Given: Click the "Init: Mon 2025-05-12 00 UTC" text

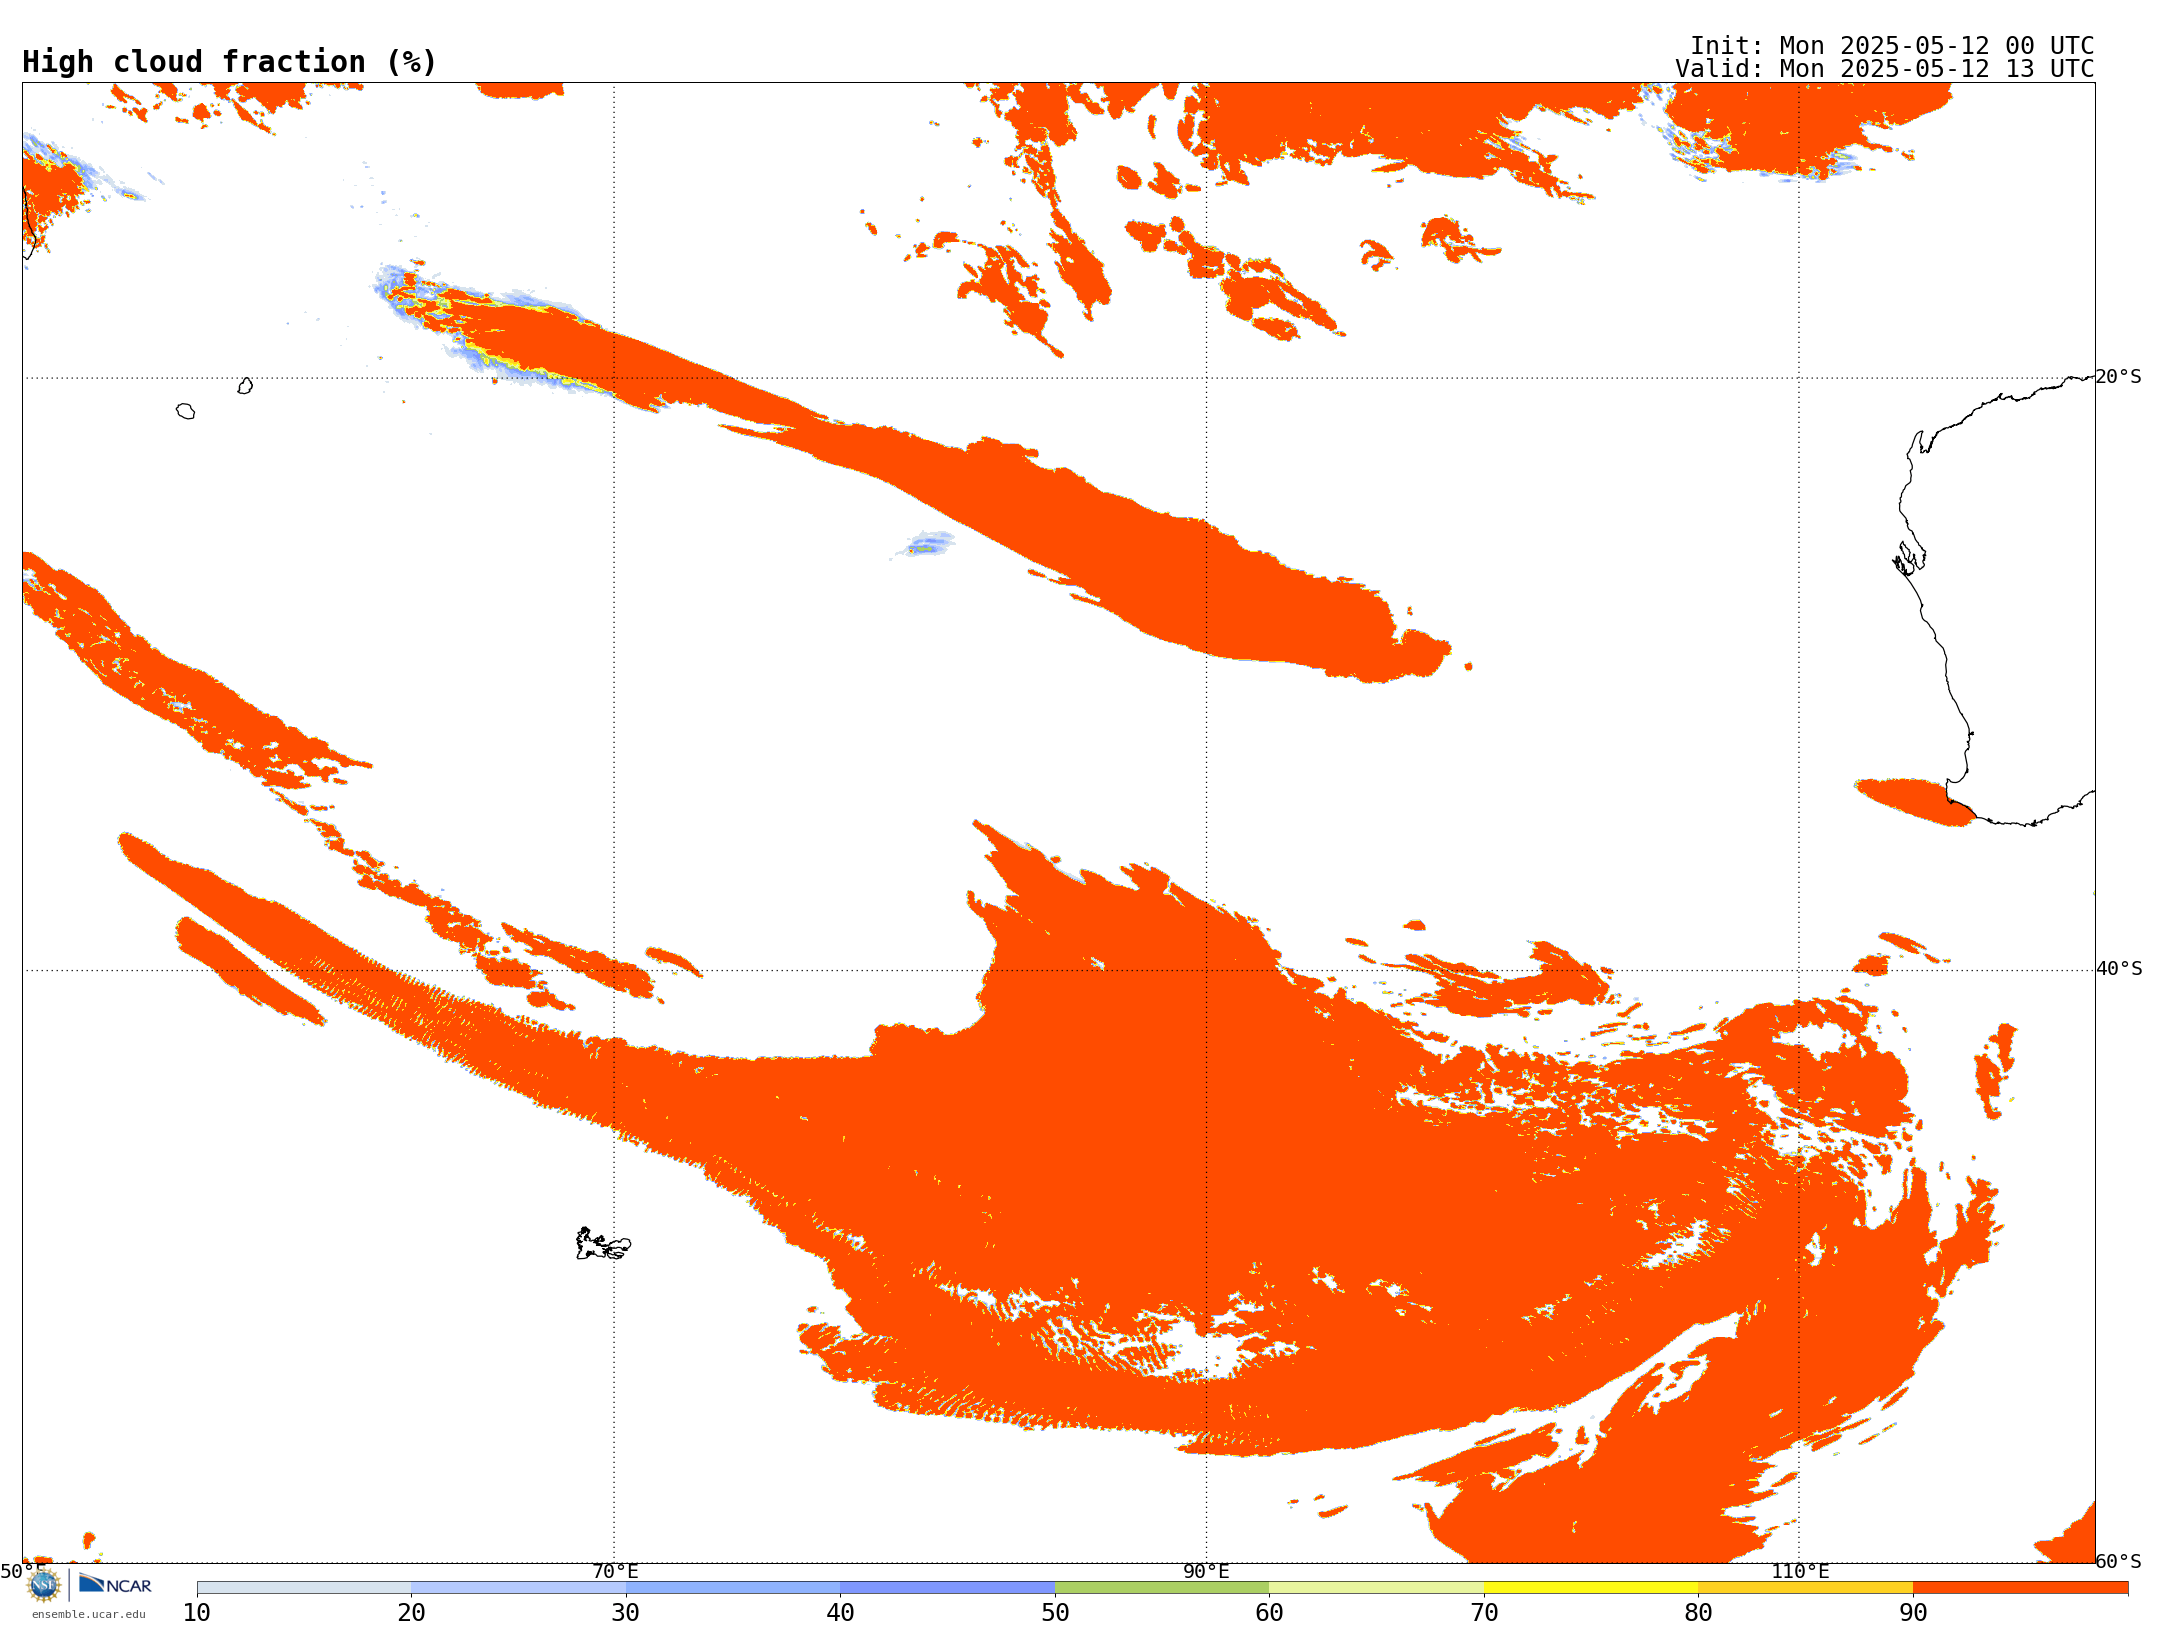Looking at the screenshot, I should [x=1892, y=46].
